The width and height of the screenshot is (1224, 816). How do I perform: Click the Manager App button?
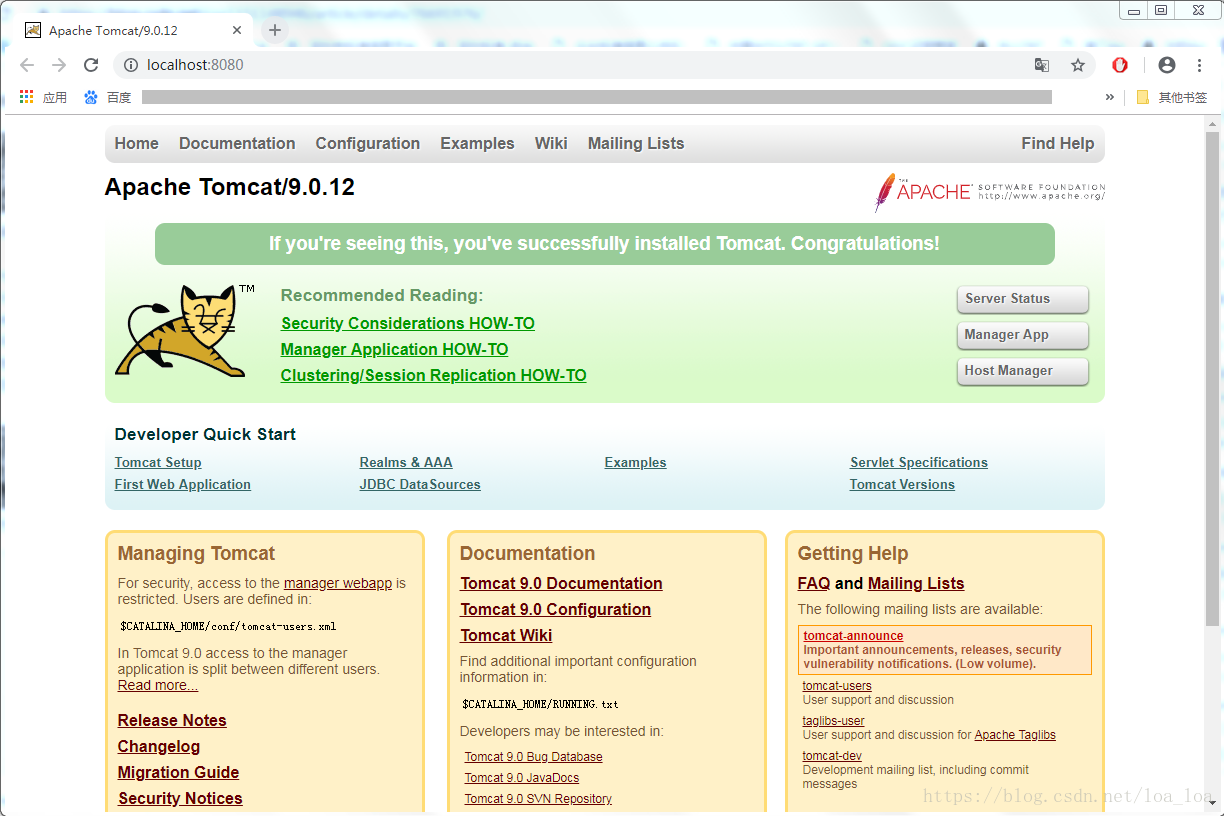coord(1022,335)
